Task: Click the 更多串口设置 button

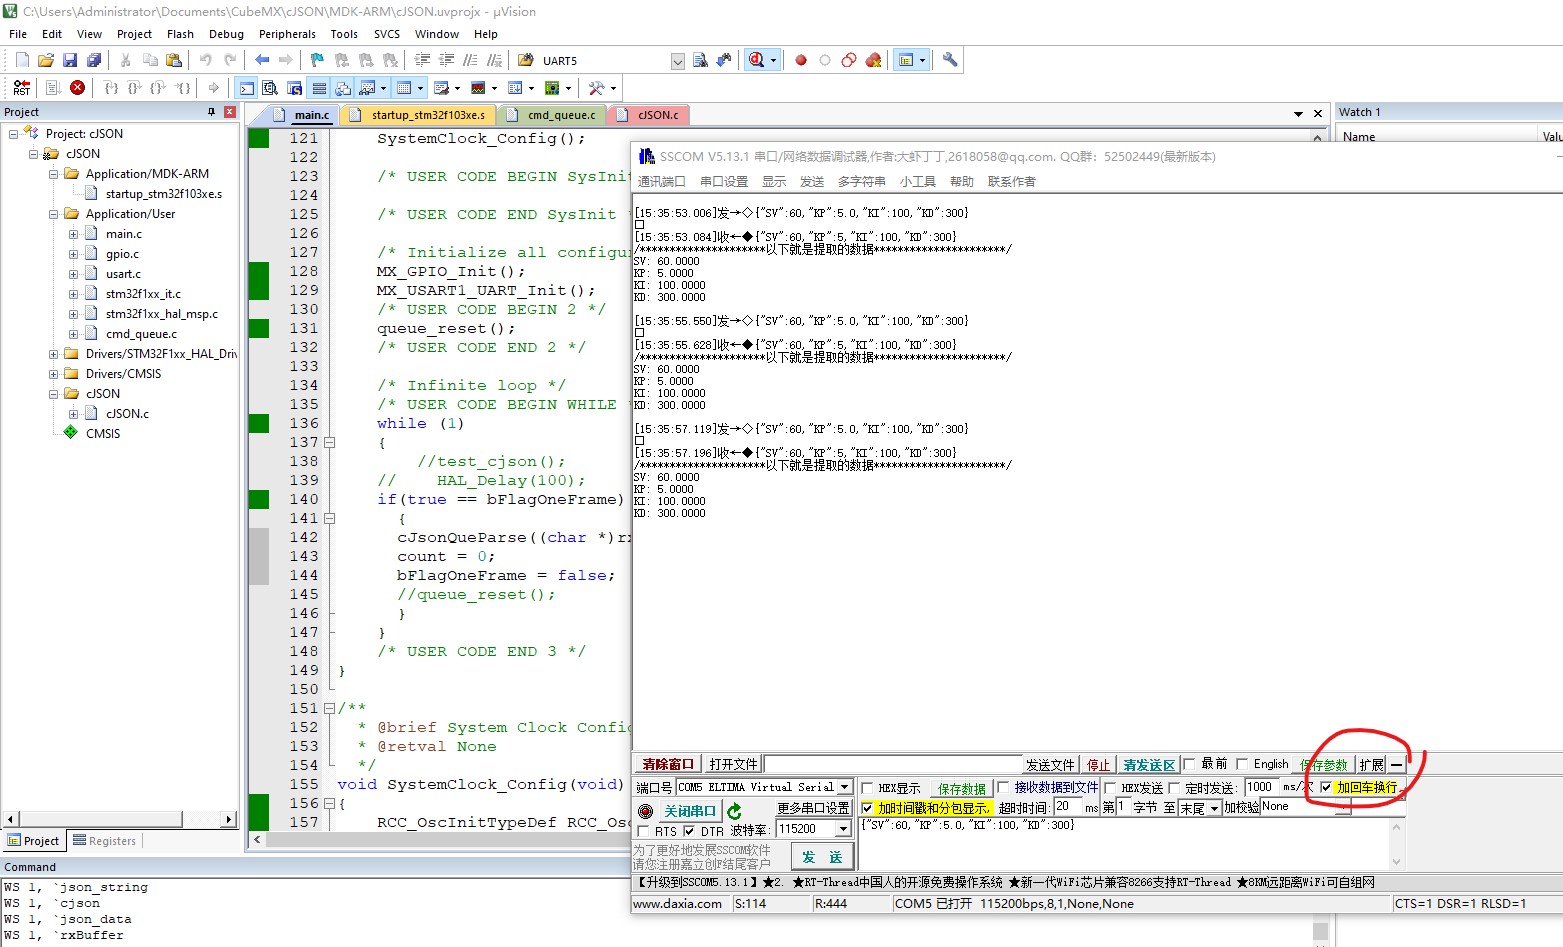Action: pos(813,808)
